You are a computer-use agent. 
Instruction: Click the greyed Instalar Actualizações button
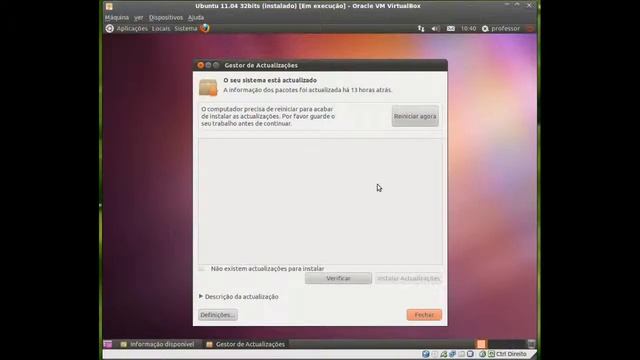408,278
